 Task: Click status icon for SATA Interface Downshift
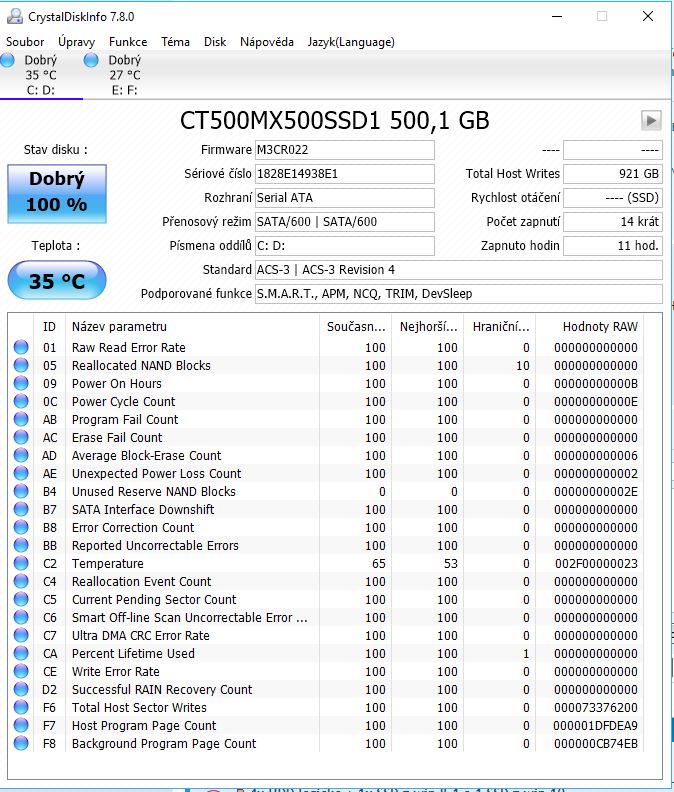pos(21,509)
